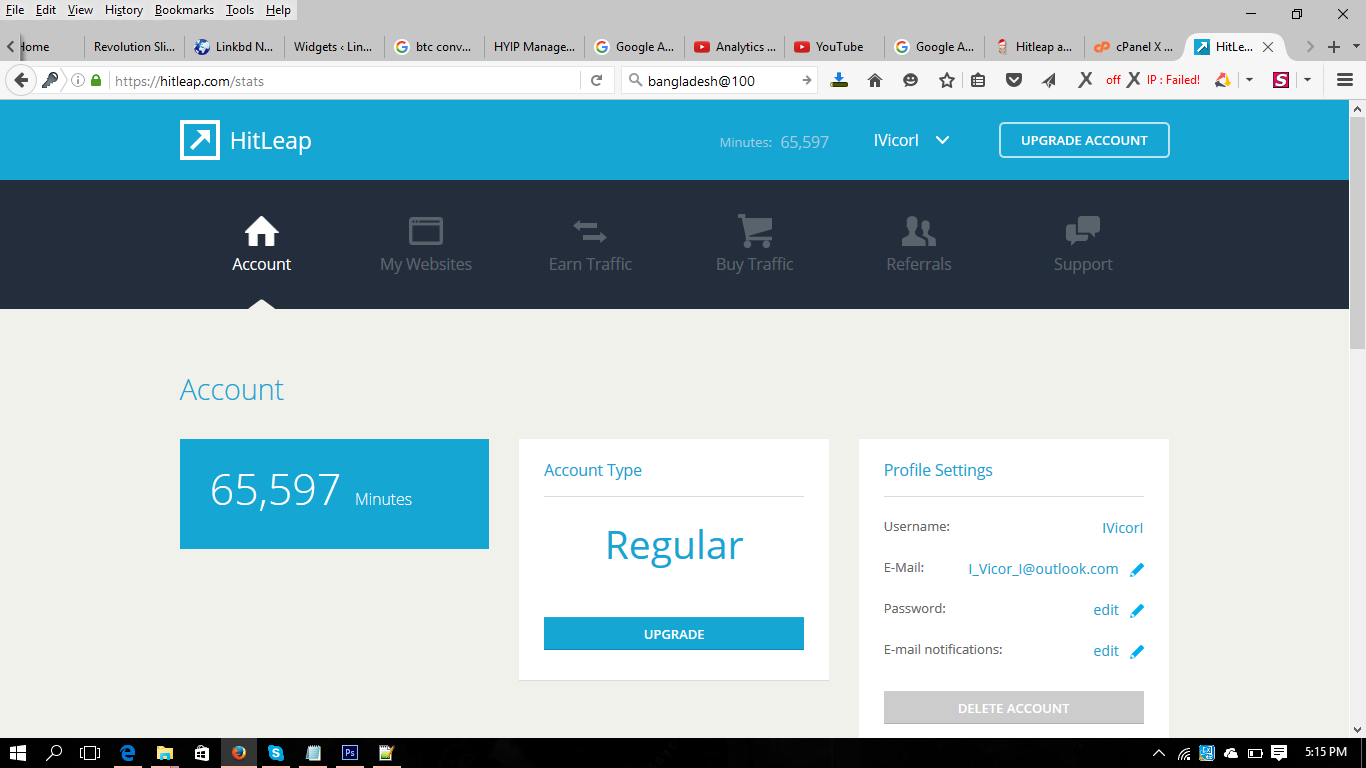The image size is (1366, 768).
Task: Click the UPGRADE ACCOUNT button
Action: (1084, 140)
